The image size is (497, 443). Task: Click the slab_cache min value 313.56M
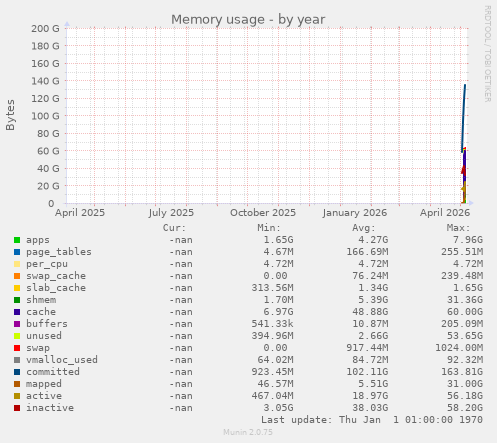[x=272, y=288]
